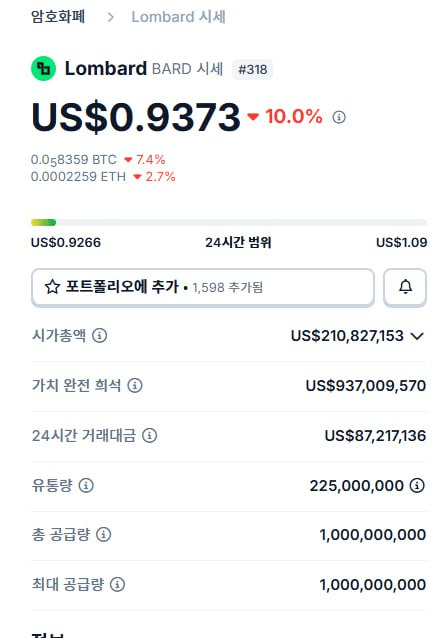Click the green Lombard coin logo

tap(44, 68)
